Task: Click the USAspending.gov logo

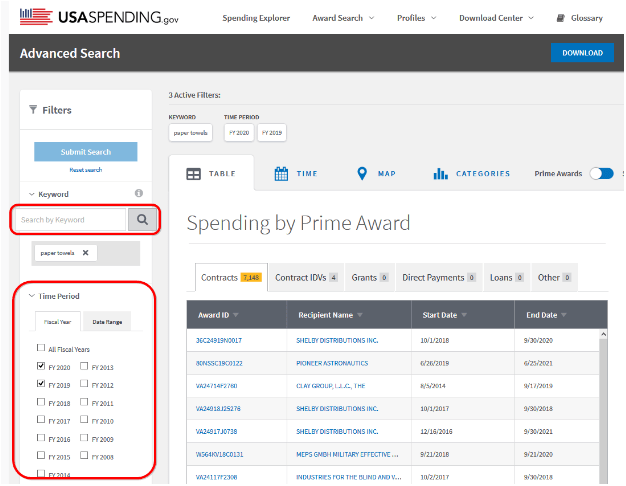Action: (99, 17)
